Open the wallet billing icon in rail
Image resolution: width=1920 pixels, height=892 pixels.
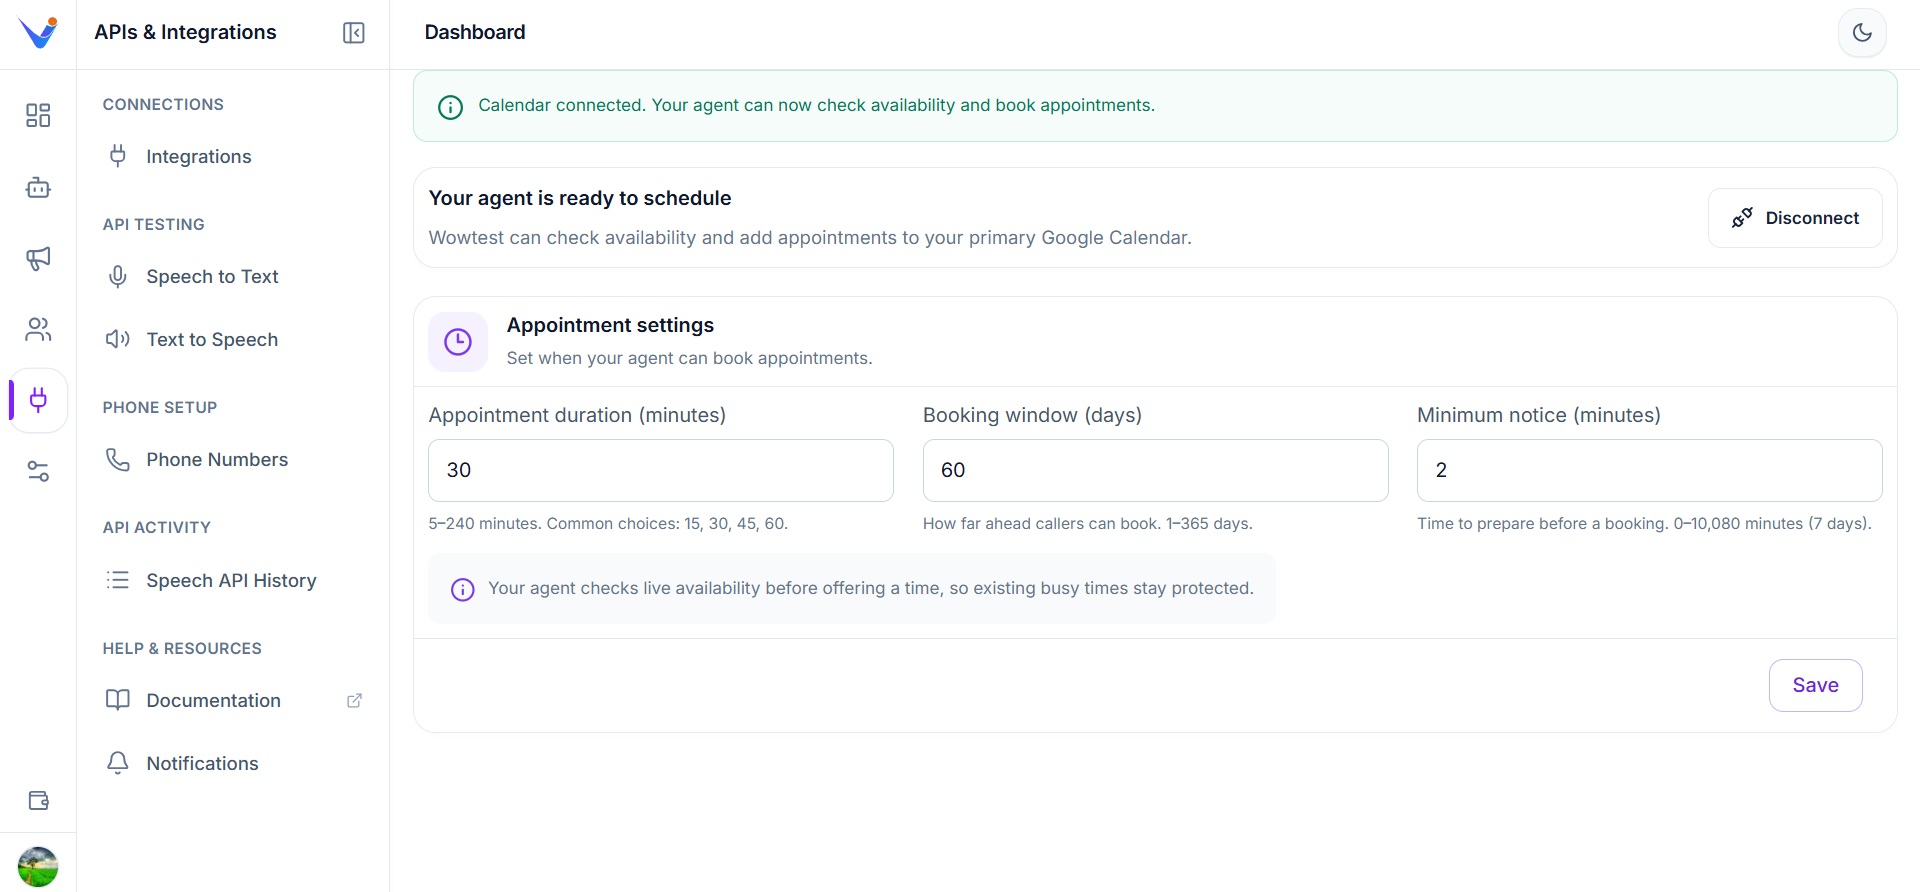38,800
